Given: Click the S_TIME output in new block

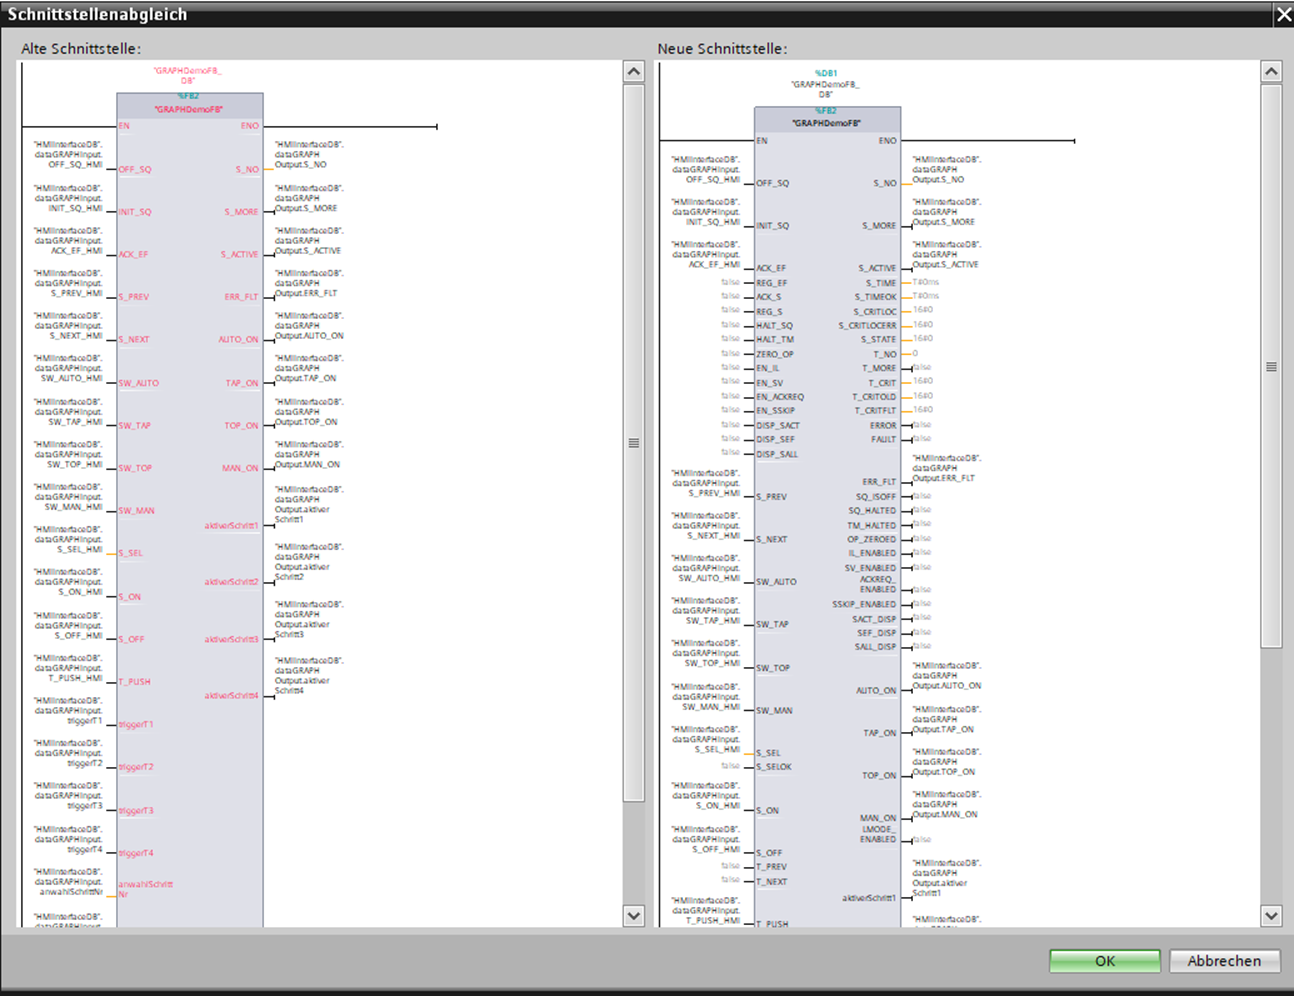Looking at the screenshot, I should click(881, 283).
